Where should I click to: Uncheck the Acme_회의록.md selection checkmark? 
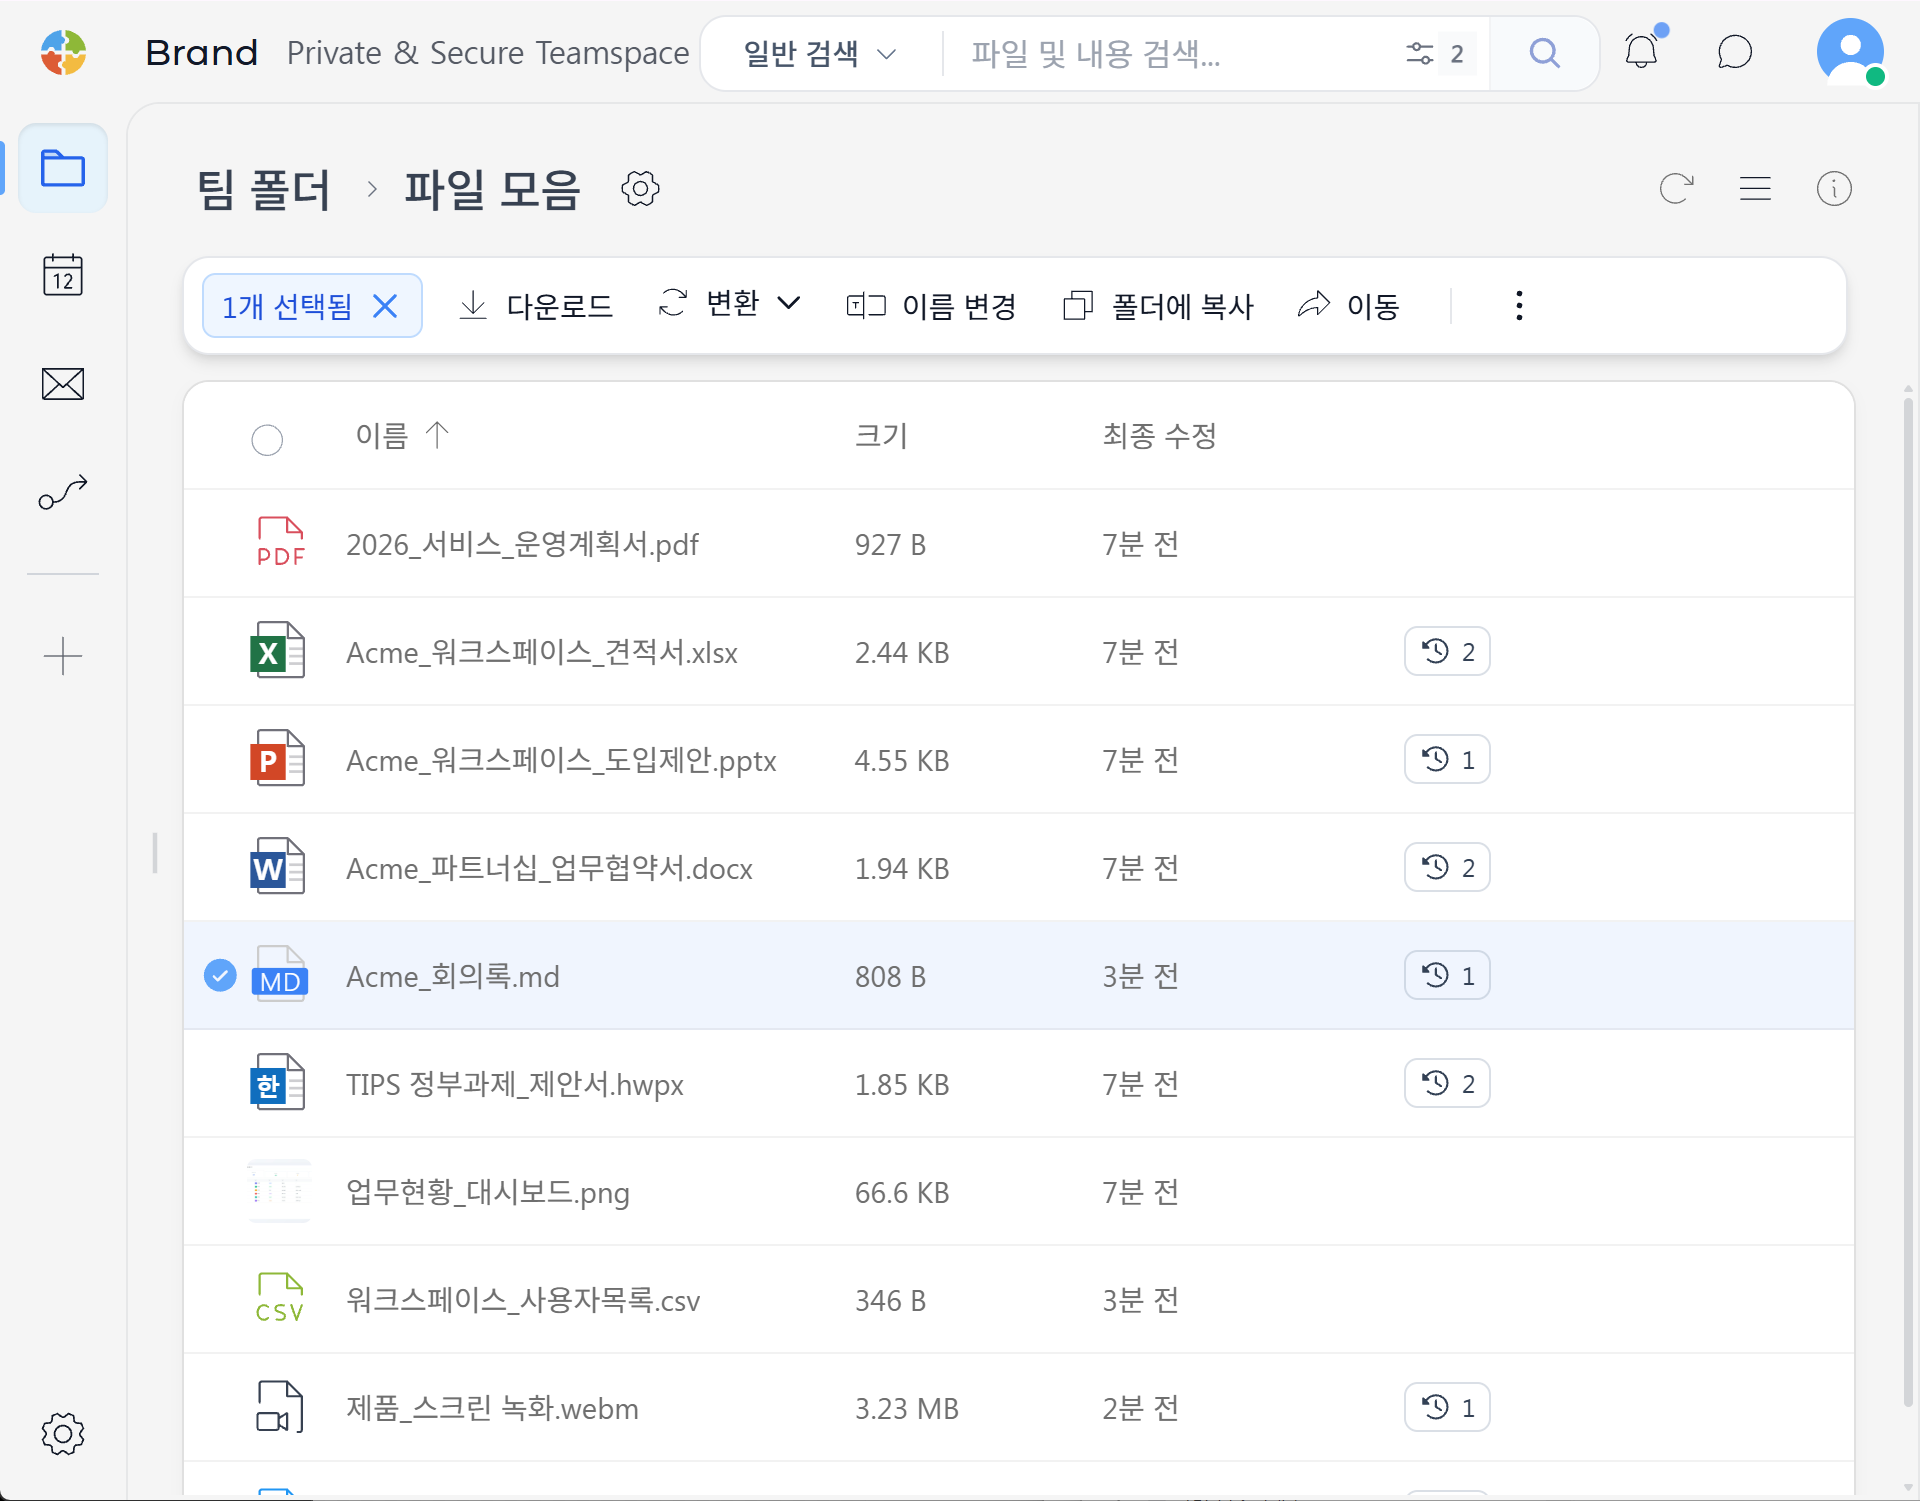click(x=220, y=975)
